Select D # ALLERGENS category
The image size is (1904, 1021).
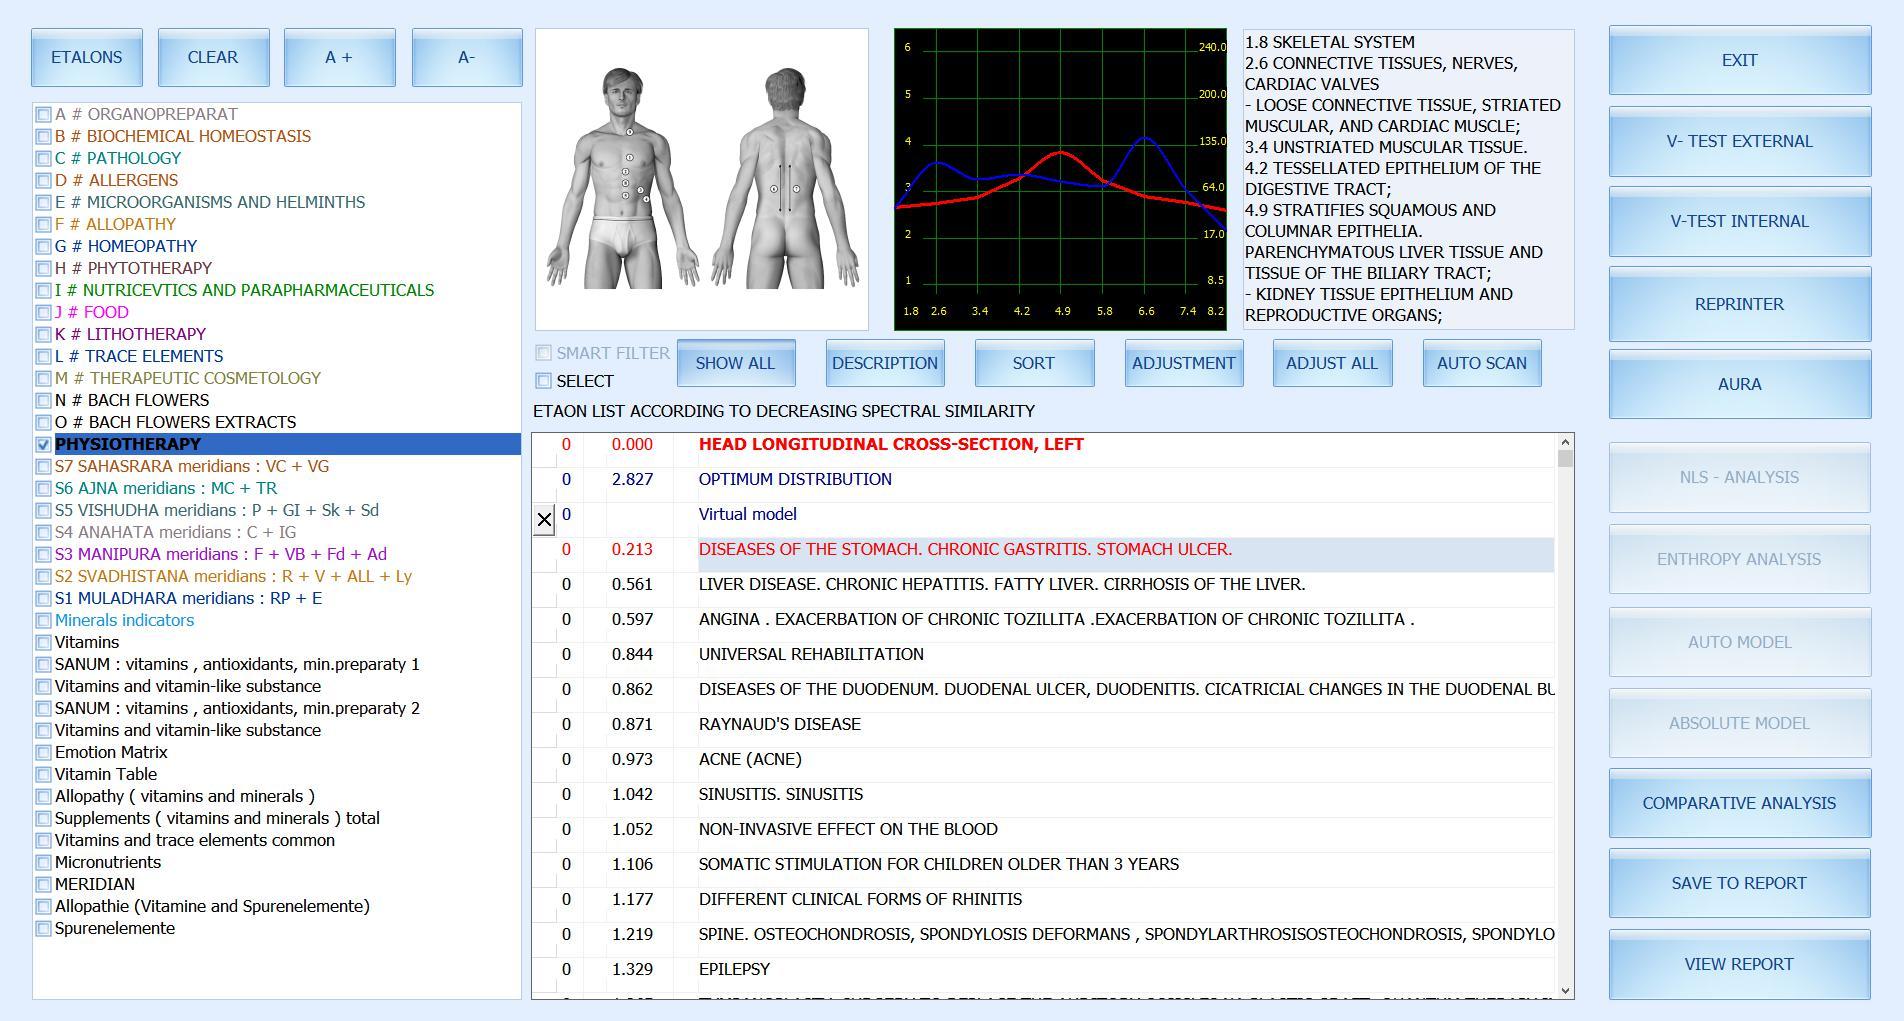(x=117, y=180)
